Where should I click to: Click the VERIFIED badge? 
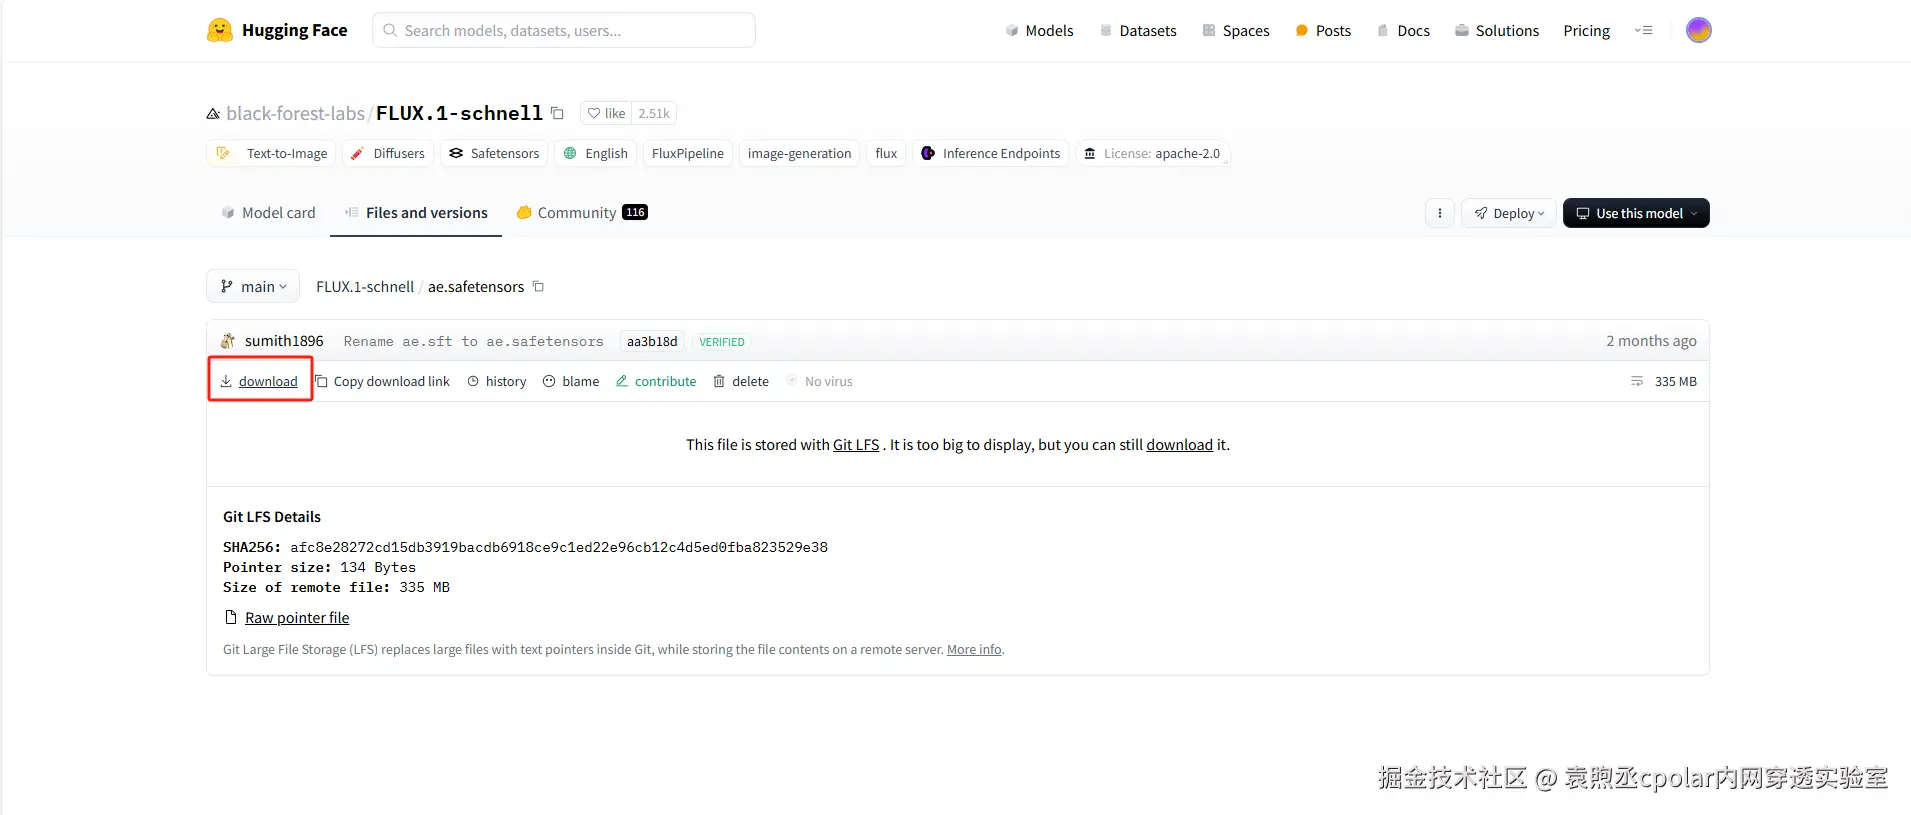[722, 342]
